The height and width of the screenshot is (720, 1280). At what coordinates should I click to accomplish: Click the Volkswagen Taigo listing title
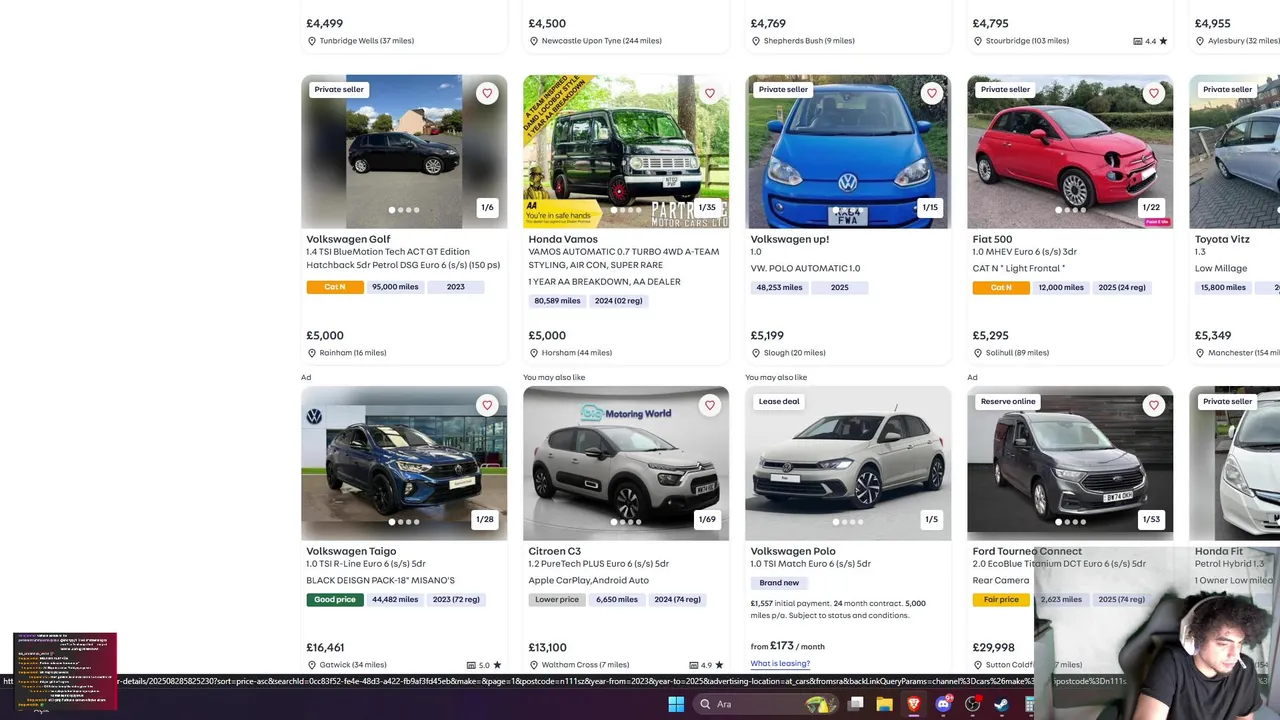tap(351, 551)
